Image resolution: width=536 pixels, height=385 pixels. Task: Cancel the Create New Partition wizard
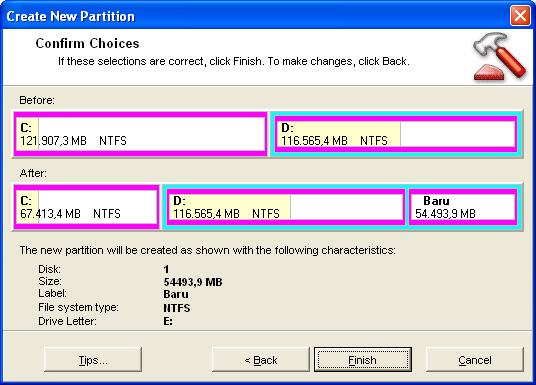[x=475, y=360]
